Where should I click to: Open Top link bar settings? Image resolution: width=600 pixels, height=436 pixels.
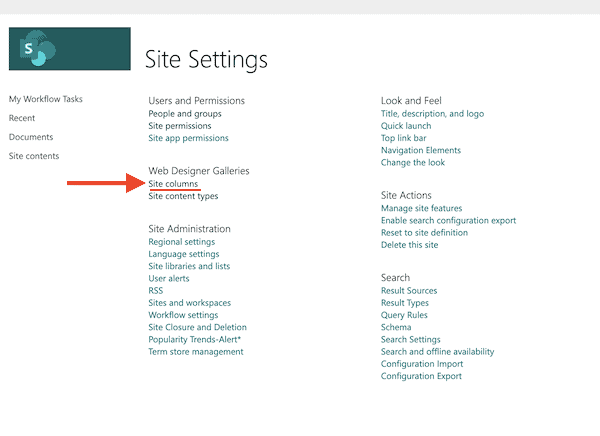tap(403, 138)
